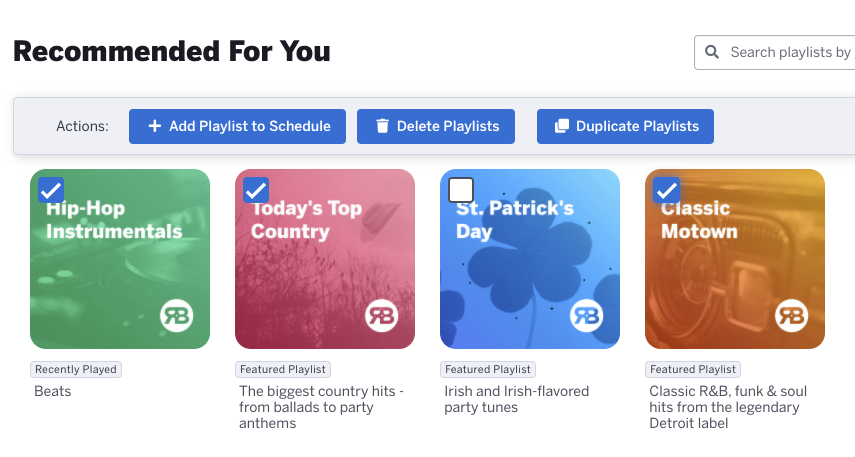855x457 pixels.
Task: Open the Hip-Hop Instrumentals playlist thumbnail
Action: 120,259
